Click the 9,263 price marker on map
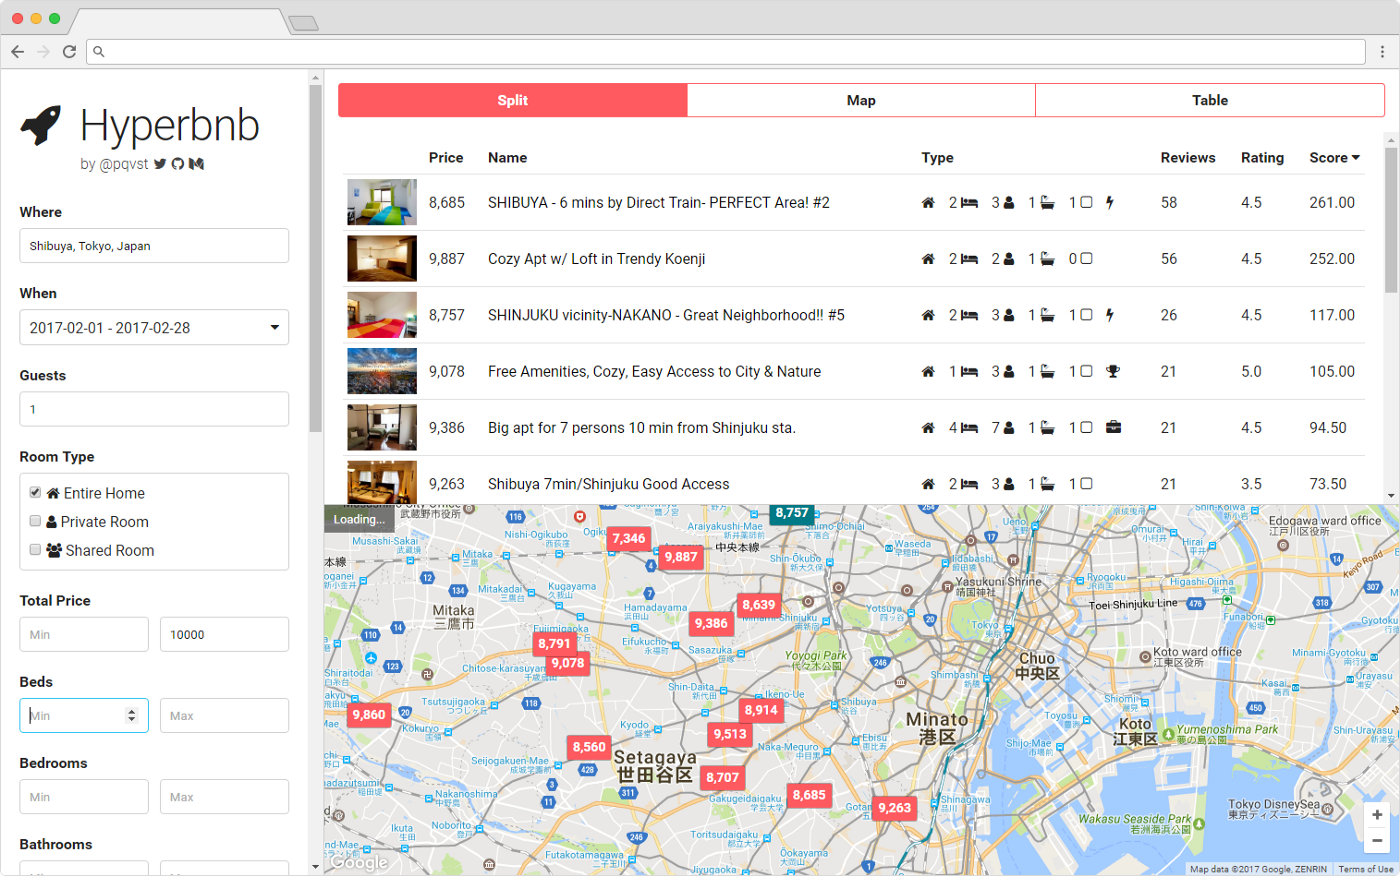1400x876 pixels. (895, 808)
